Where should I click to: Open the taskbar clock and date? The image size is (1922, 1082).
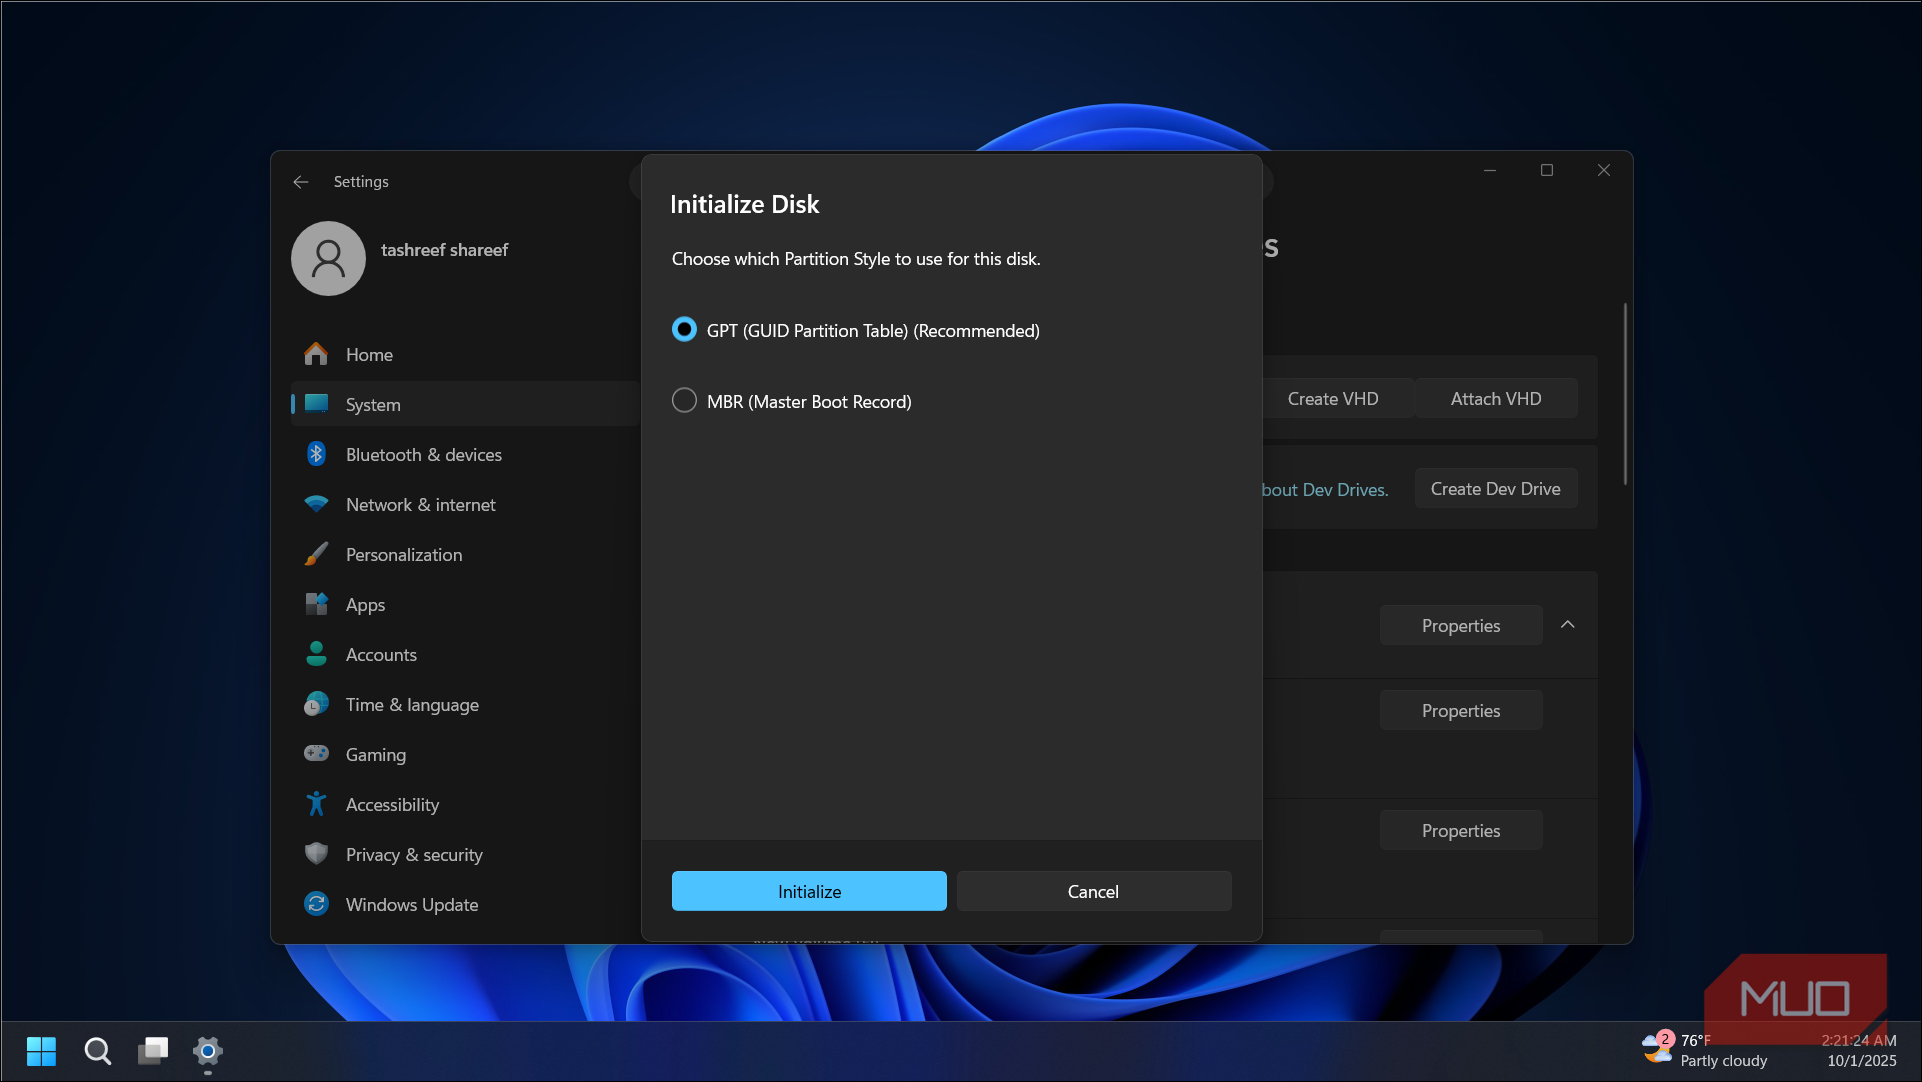point(1859,1050)
